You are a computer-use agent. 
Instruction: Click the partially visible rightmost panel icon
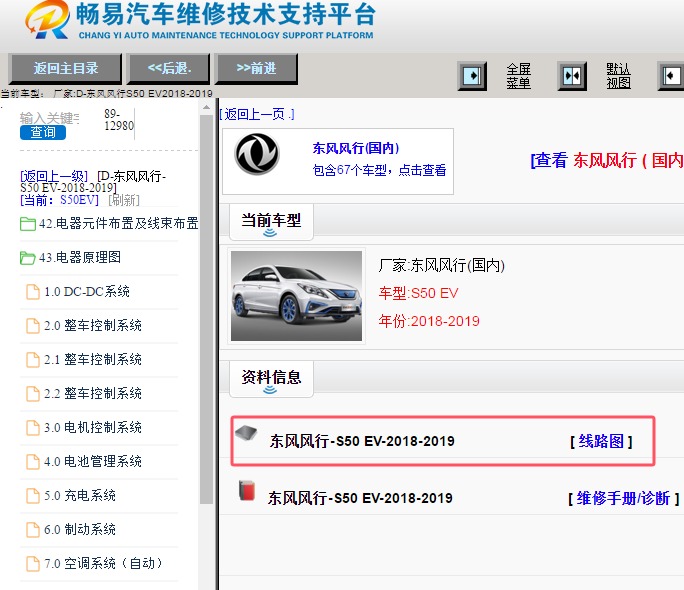[671, 76]
